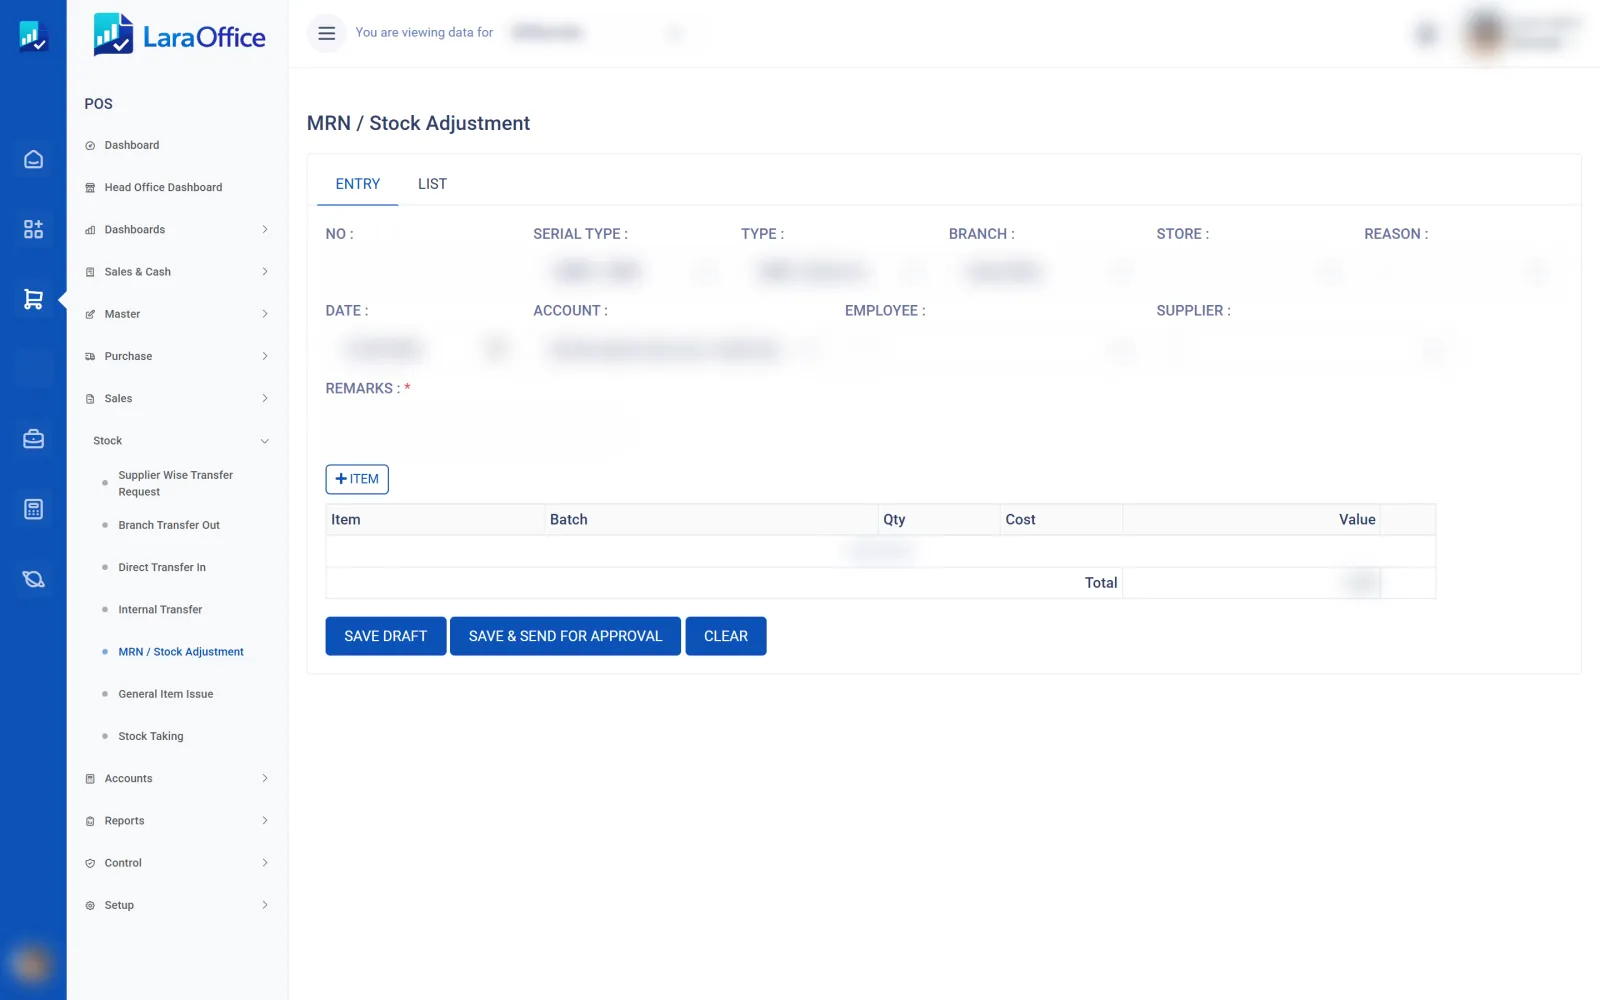1600x1000 pixels.
Task: Click the SAVE DRAFT button
Action: [x=386, y=636]
